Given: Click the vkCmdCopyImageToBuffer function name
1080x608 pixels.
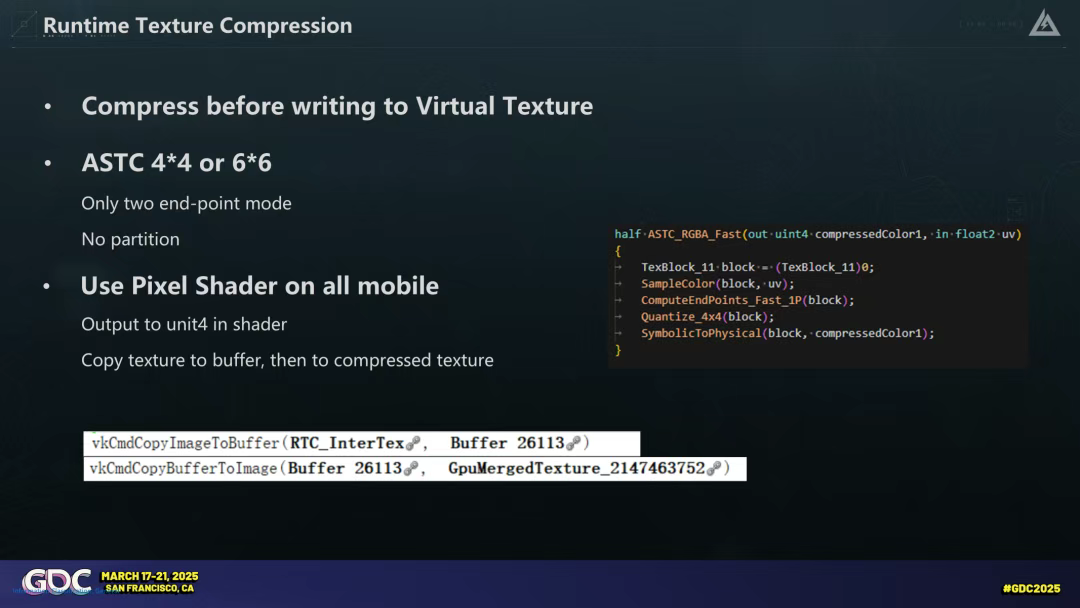Looking at the screenshot, I should coord(185,443).
